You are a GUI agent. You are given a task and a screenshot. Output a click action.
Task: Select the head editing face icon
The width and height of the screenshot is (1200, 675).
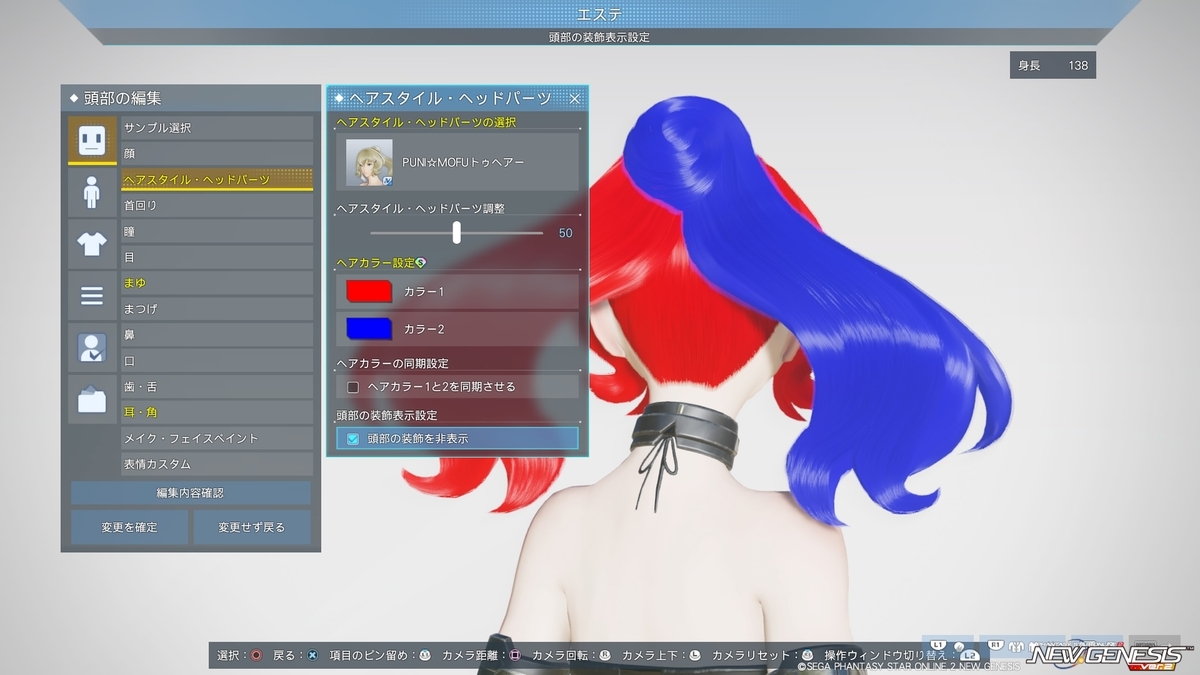92,140
